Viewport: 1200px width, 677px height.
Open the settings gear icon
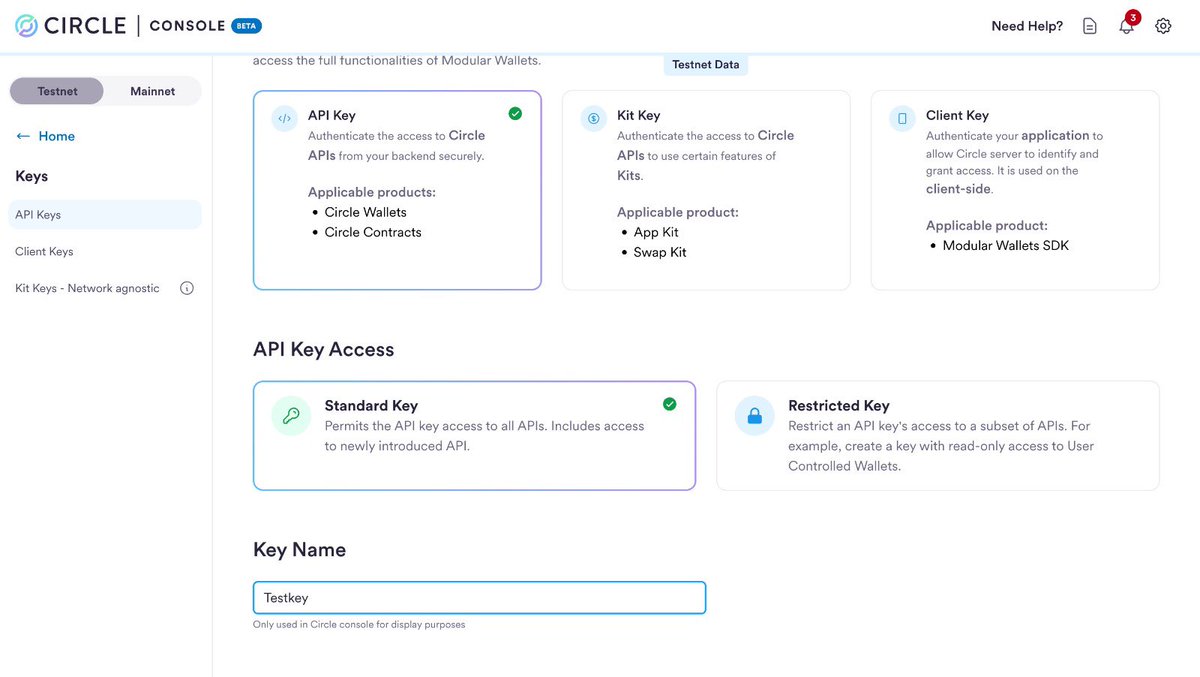pos(1163,26)
